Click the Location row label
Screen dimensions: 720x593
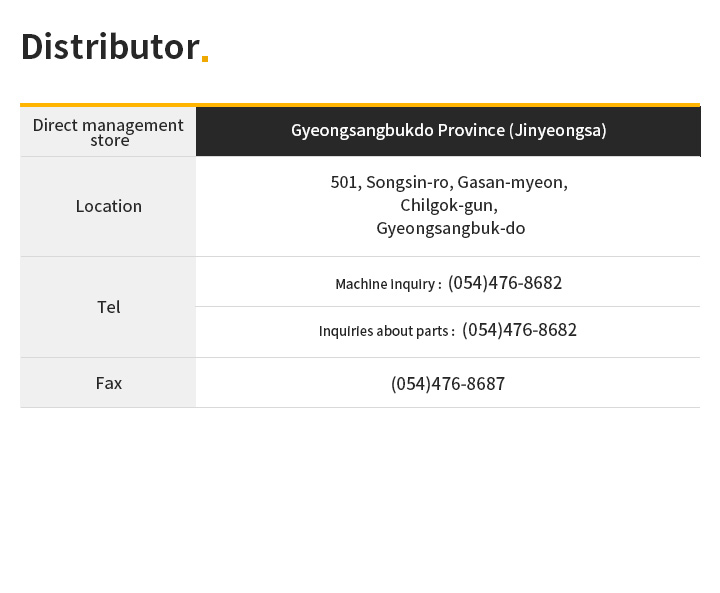[x=109, y=207]
